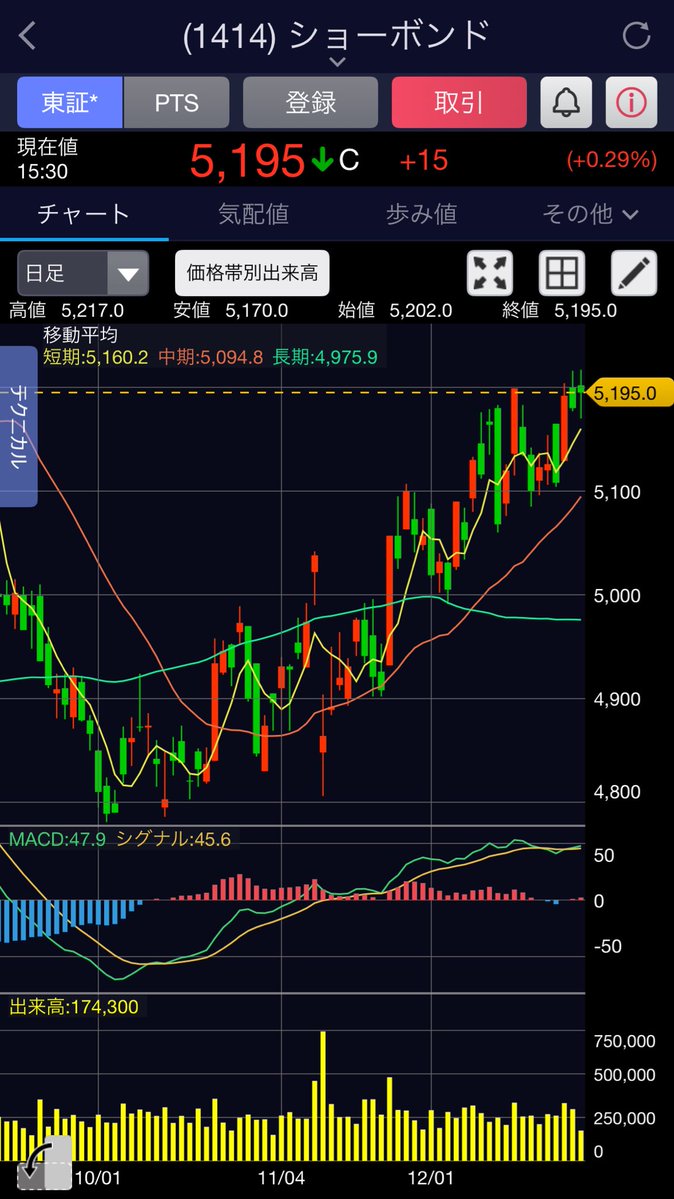Open the 日足 timeframe dropdown
The width and height of the screenshot is (674, 1199).
[x=83, y=273]
